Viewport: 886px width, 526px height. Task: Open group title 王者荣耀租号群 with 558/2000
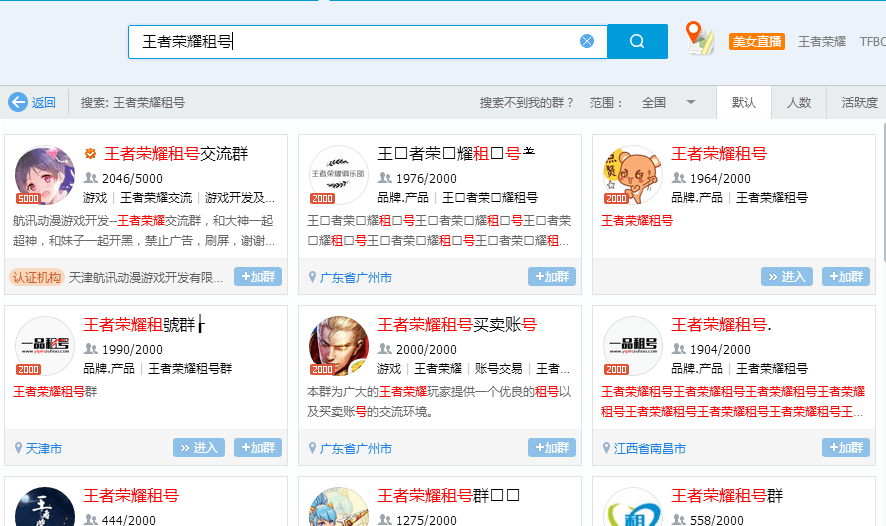click(727, 495)
